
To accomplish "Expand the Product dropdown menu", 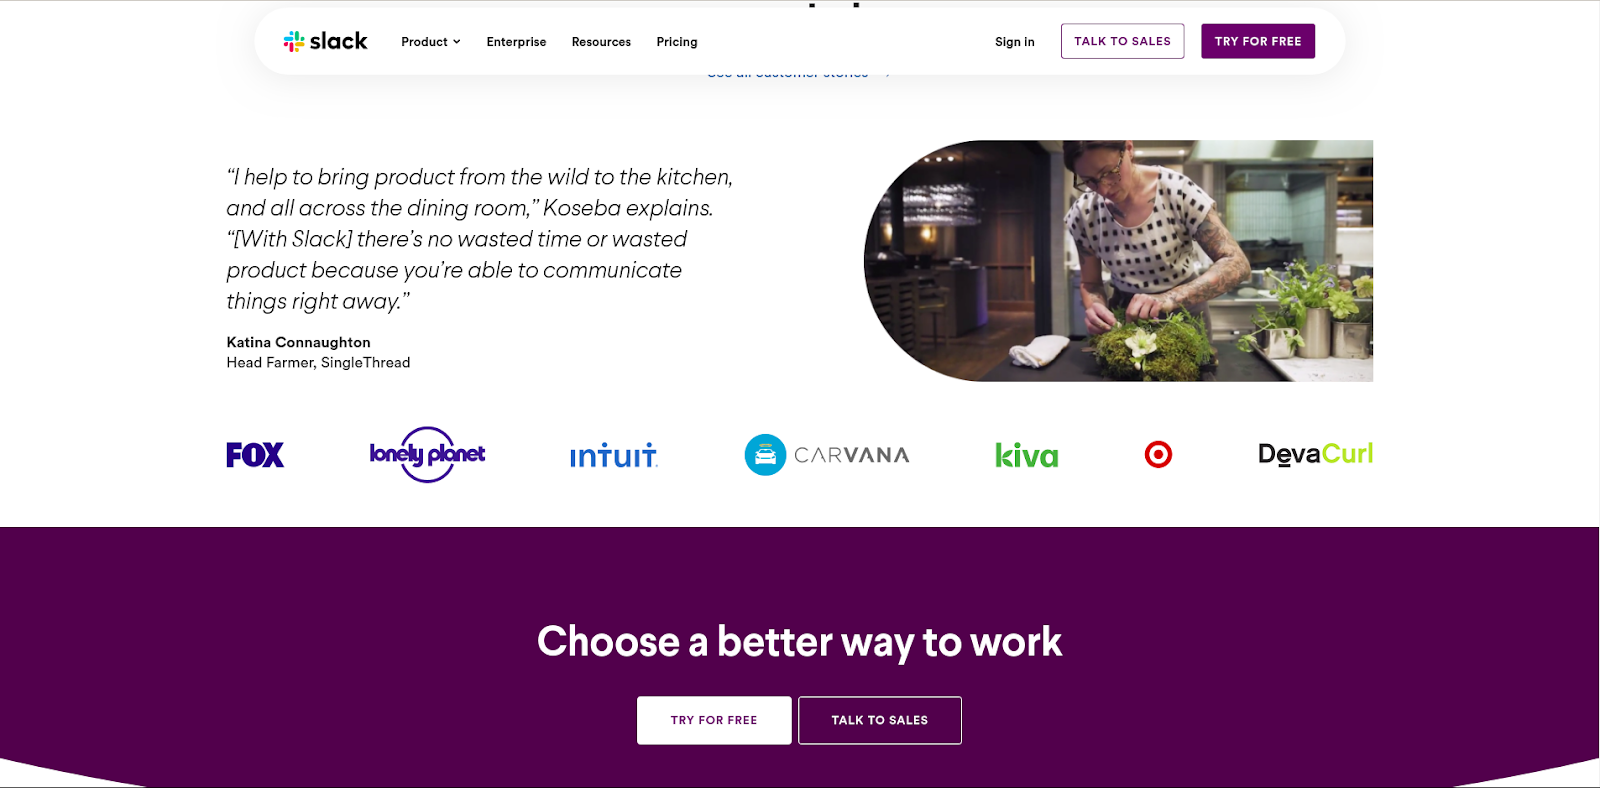I will [431, 42].
